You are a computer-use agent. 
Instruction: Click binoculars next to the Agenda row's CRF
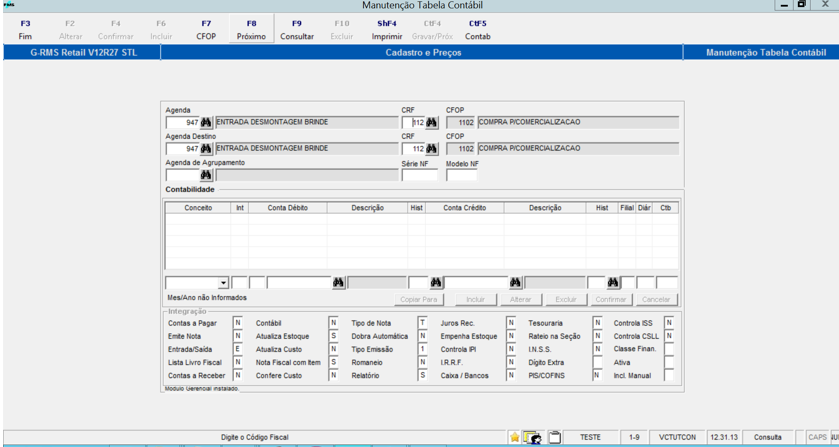[x=431, y=123]
